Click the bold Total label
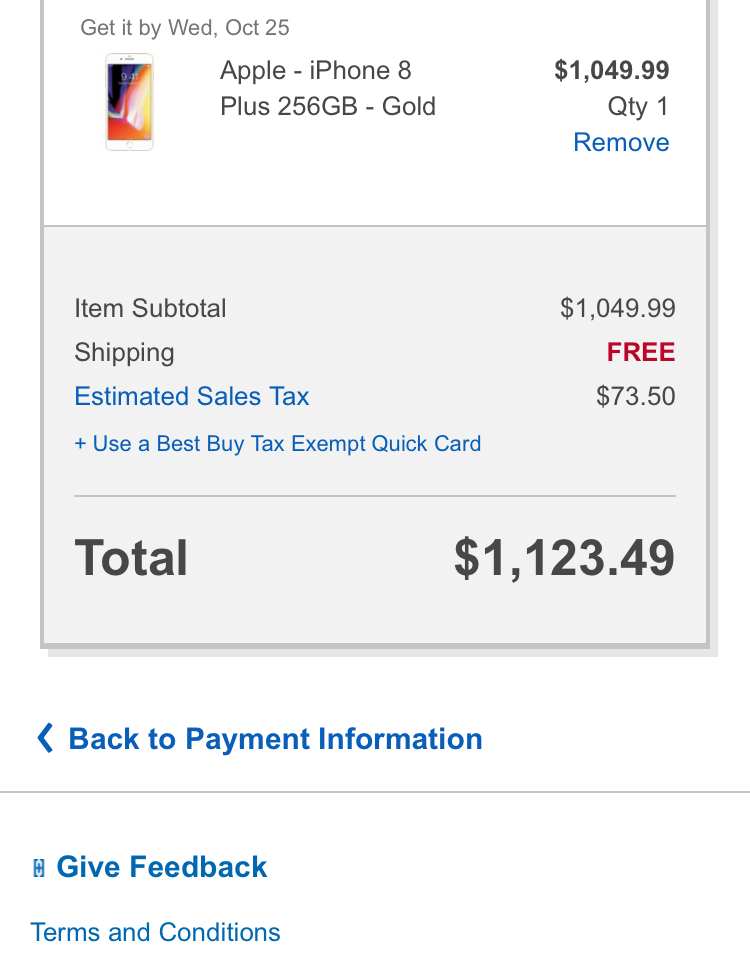750x967 pixels. tap(131, 558)
